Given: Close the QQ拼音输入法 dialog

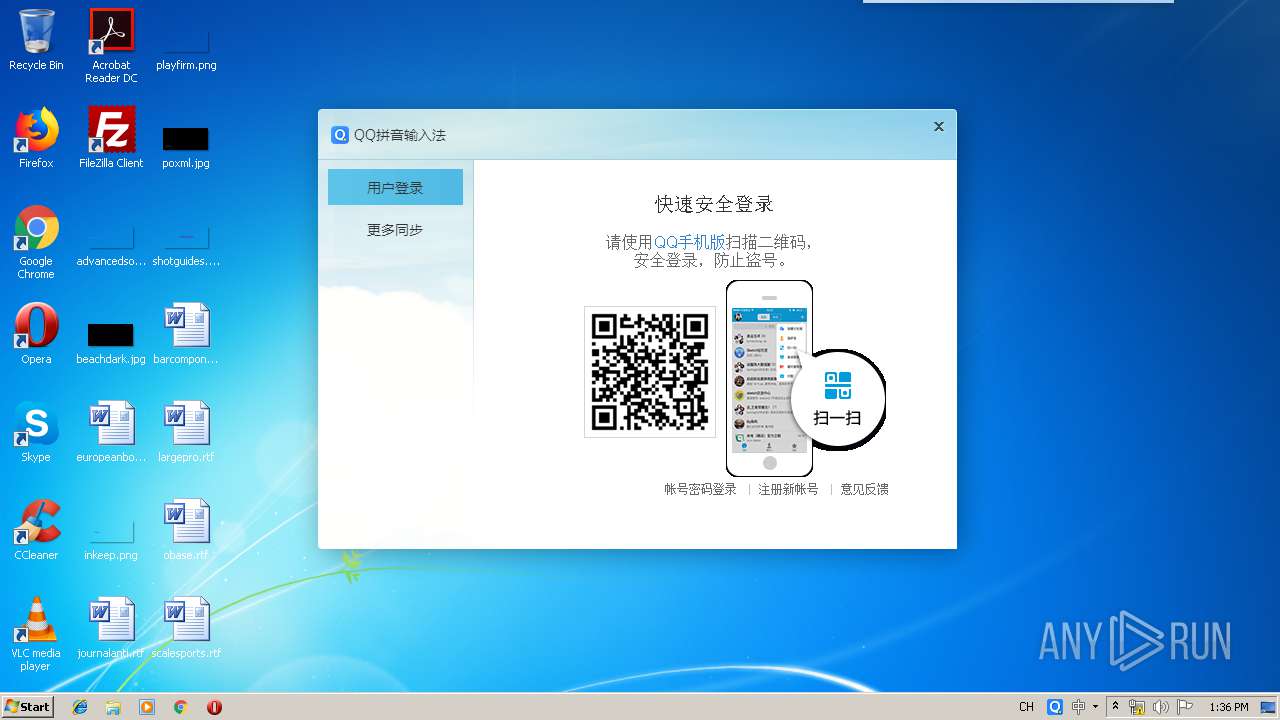Looking at the screenshot, I should point(939,127).
